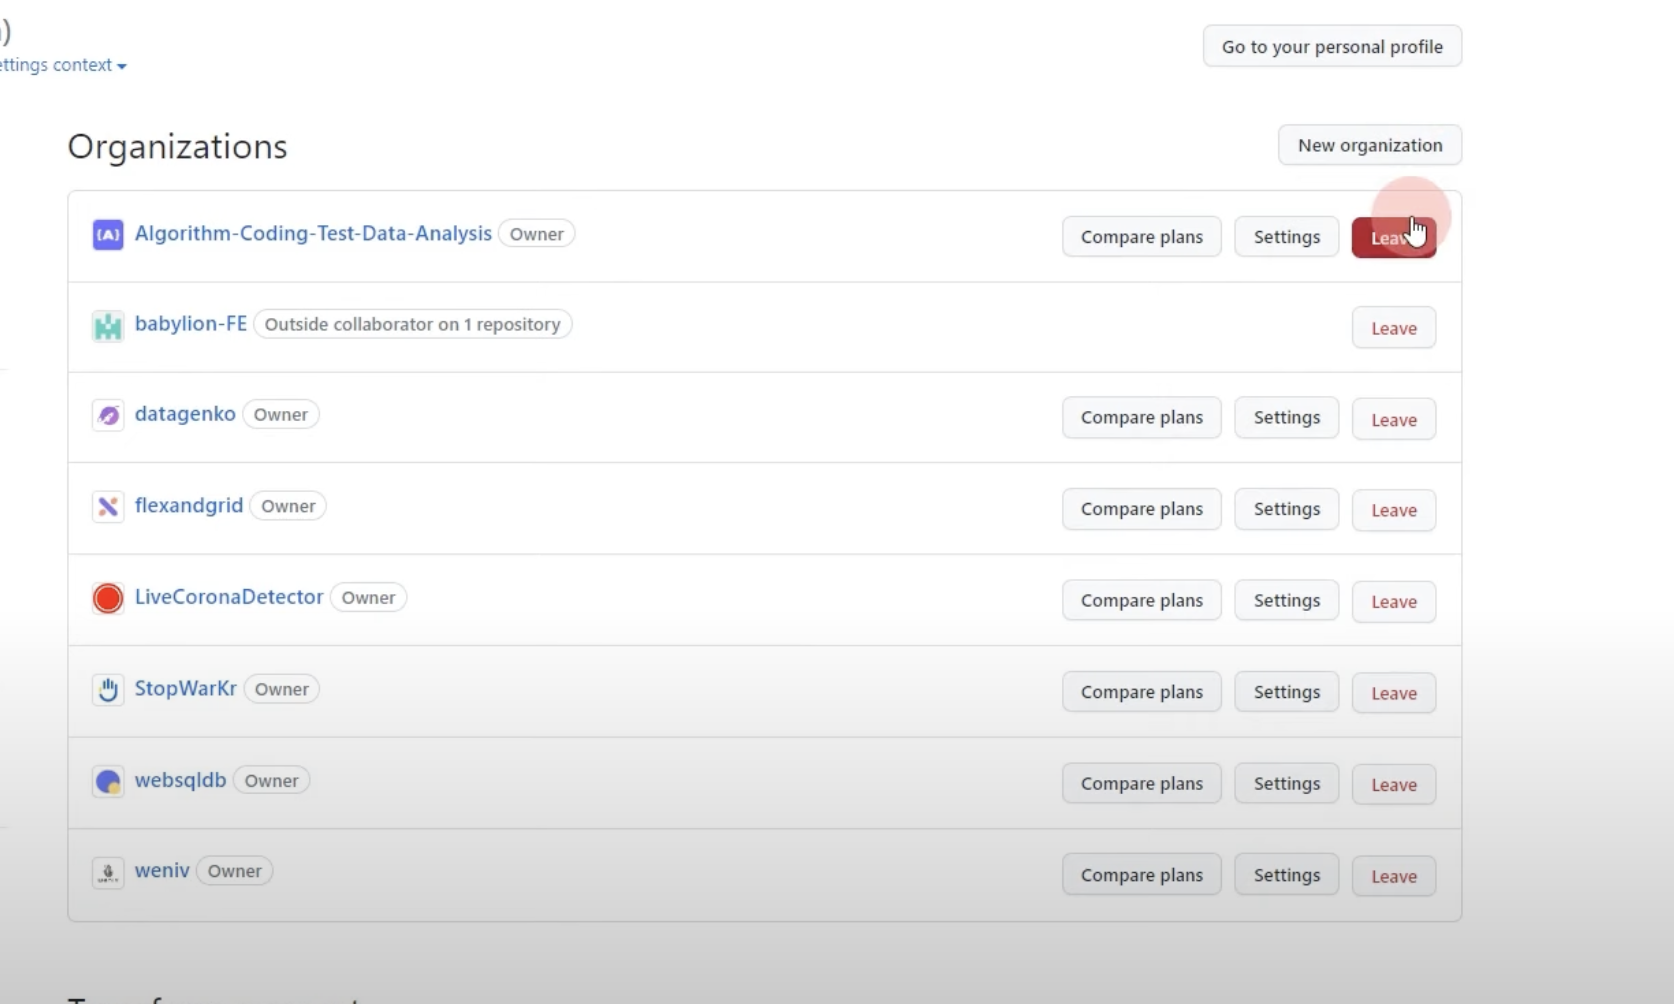This screenshot has height=1004, width=1674.
Task: Leave the Algorithm-Coding-Test-Data-Analysis organization
Action: pos(1393,238)
